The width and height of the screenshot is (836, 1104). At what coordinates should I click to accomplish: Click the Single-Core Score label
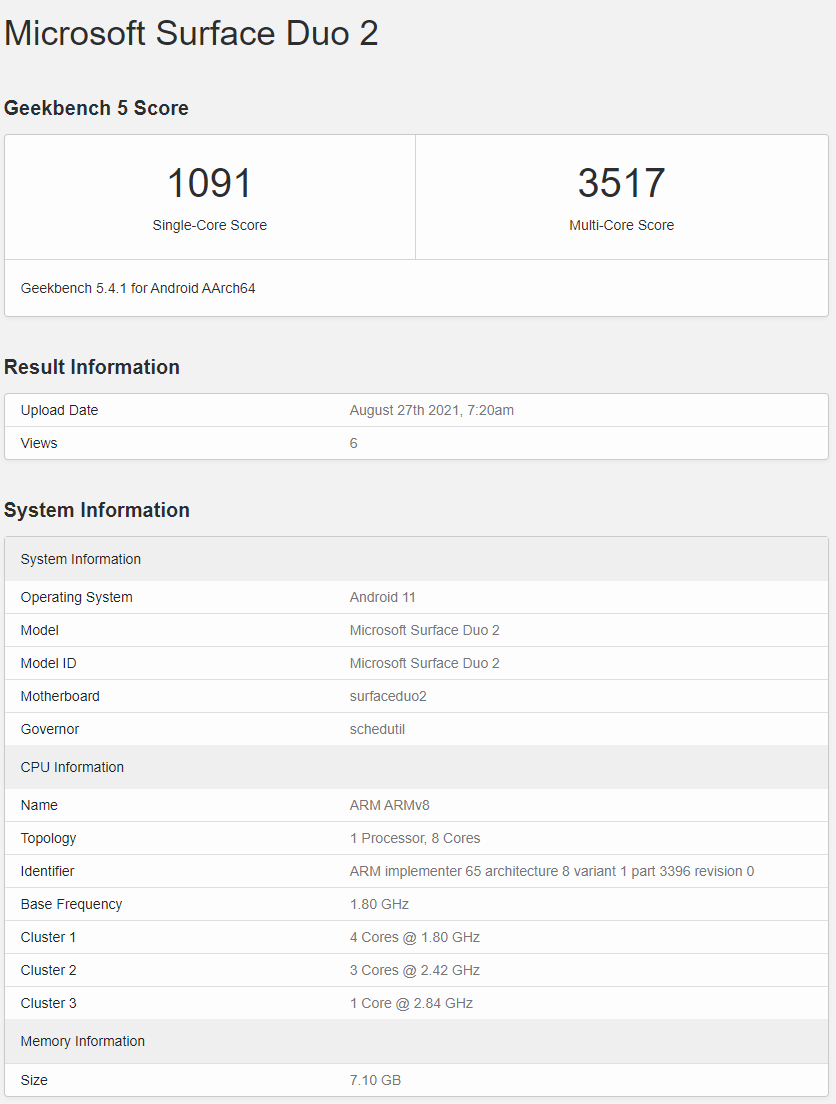click(209, 225)
